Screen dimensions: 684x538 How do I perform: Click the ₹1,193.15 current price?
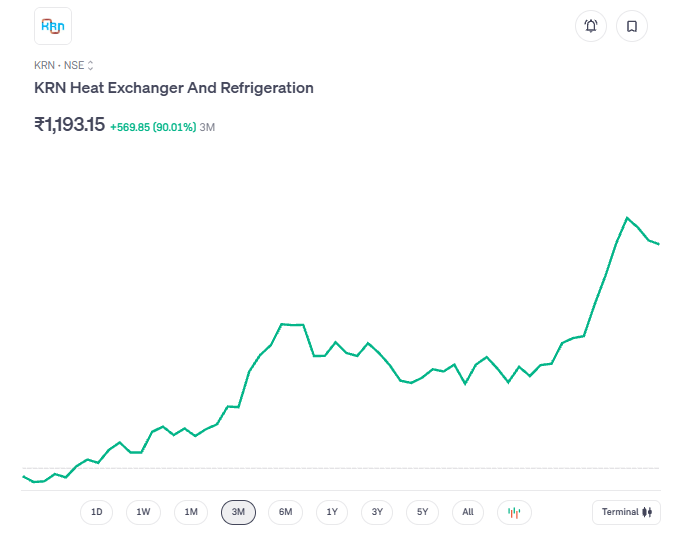click(69, 125)
